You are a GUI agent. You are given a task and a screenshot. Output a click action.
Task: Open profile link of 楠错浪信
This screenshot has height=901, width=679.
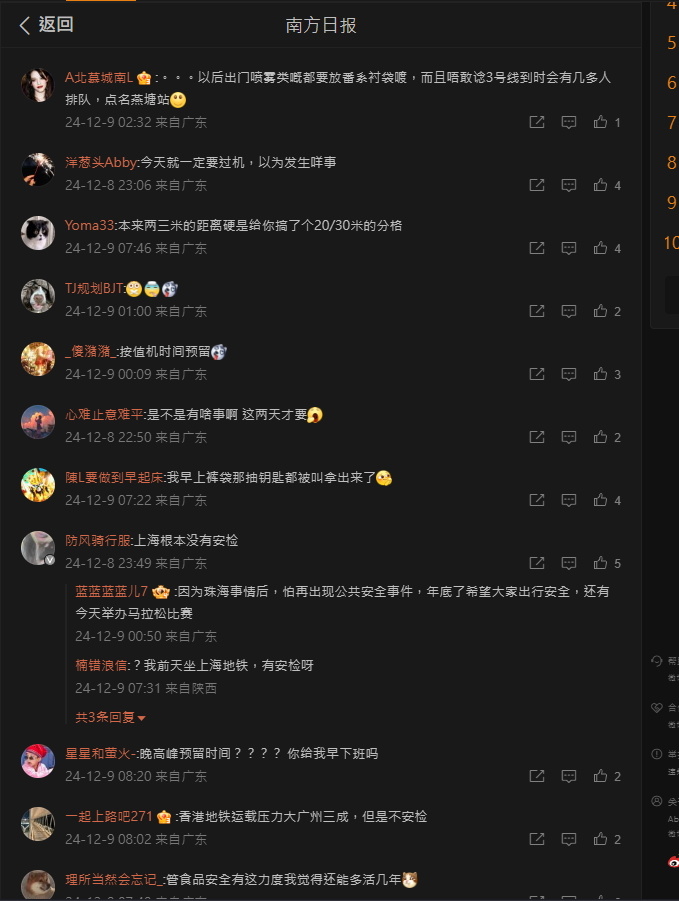click(x=101, y=665)
